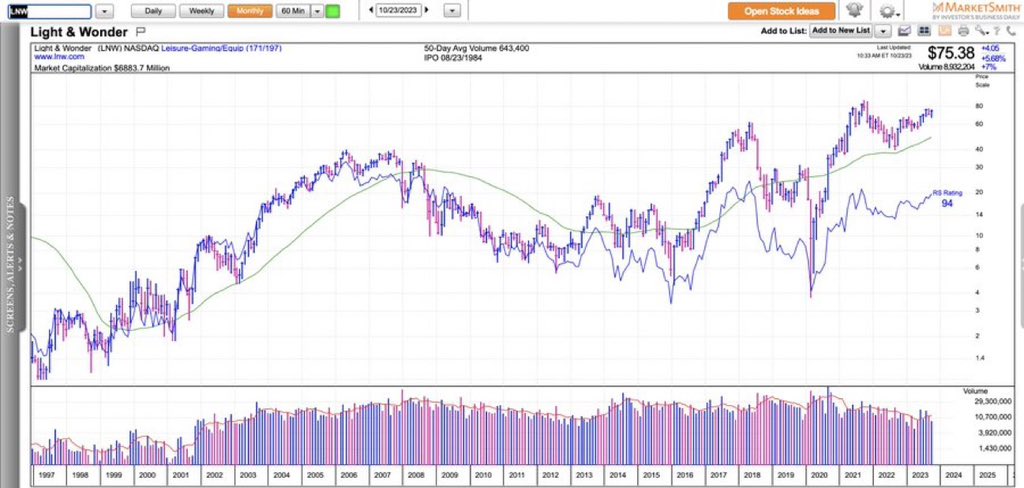1024x488 pixels.
Task: Click the Market Capitalization $6883.7 Million text
Action: coord(101,67)
